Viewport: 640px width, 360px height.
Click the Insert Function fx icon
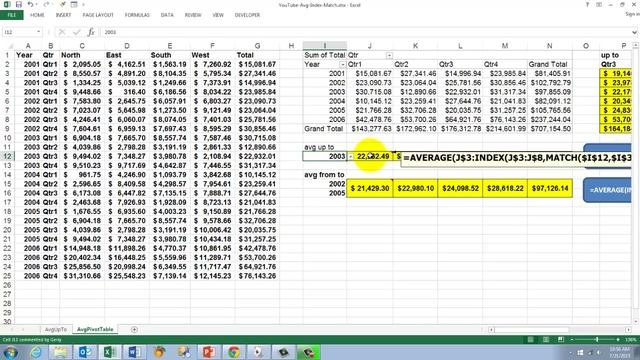[91, 32]
